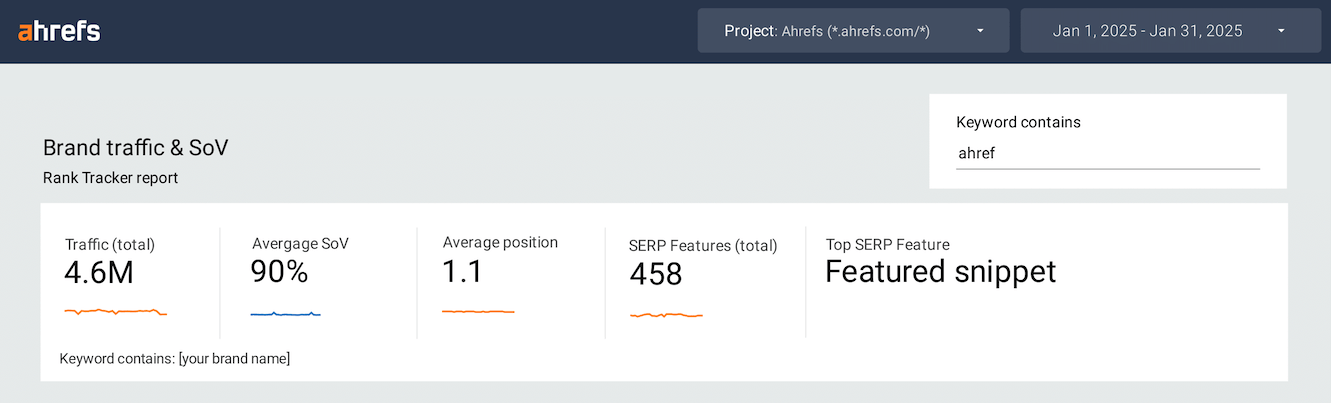Open the Project selector dropdown

(840, 31)
